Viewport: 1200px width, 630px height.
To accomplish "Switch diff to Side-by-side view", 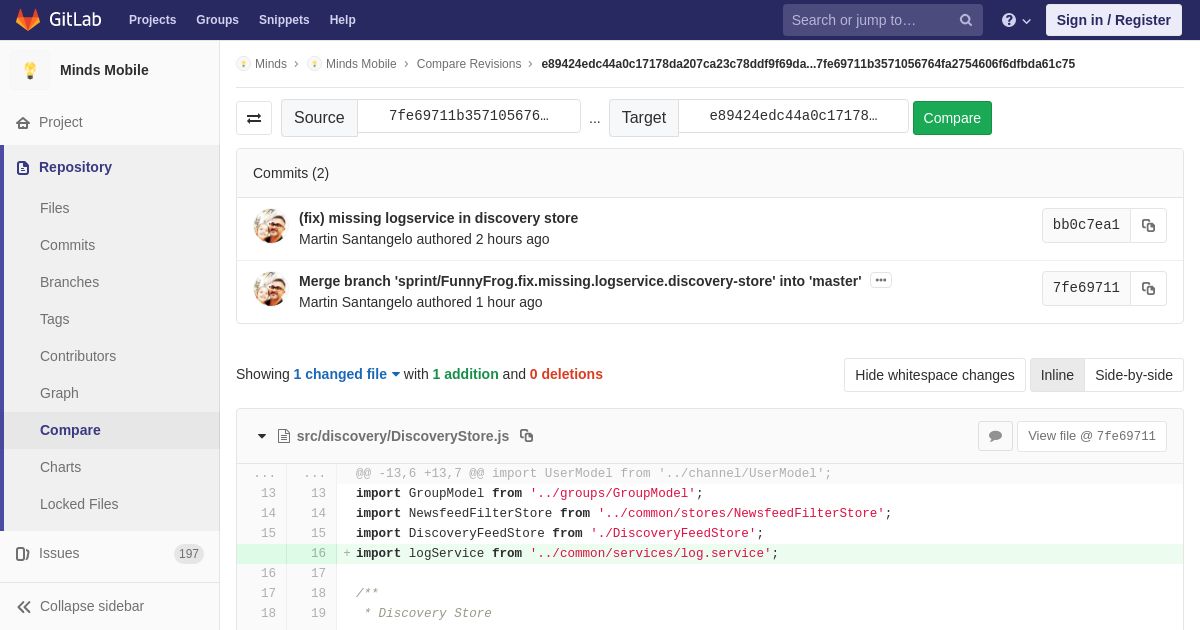I will pyautogui.click(x=1134, y=375).
